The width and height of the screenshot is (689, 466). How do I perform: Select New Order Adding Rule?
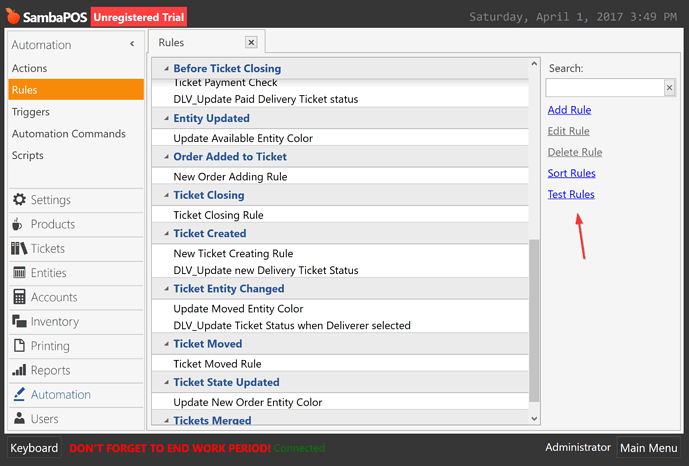(340, 177)
